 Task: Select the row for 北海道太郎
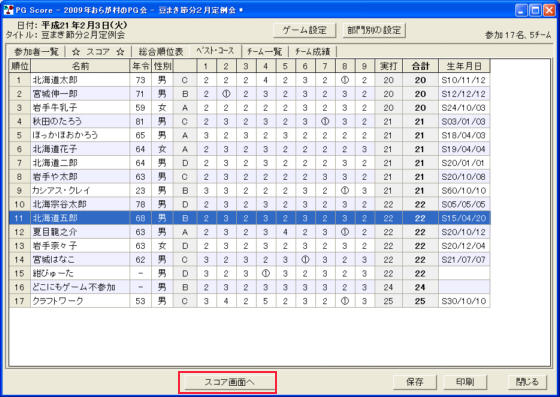tap(249, 80)
